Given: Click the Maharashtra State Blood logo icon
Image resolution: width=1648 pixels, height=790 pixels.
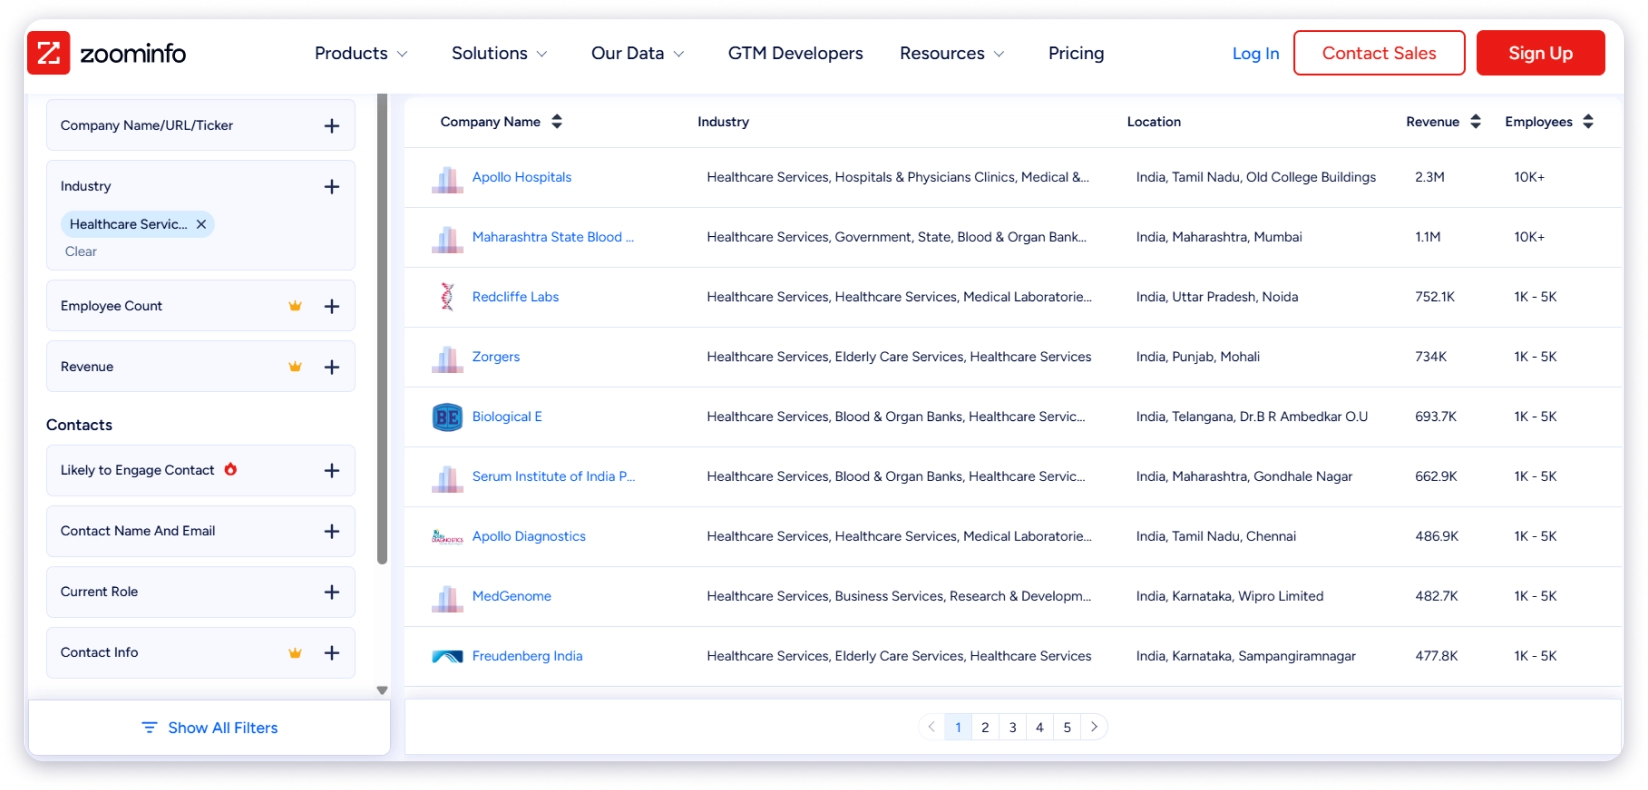Looking at the screenshot, I should point(447,240).
